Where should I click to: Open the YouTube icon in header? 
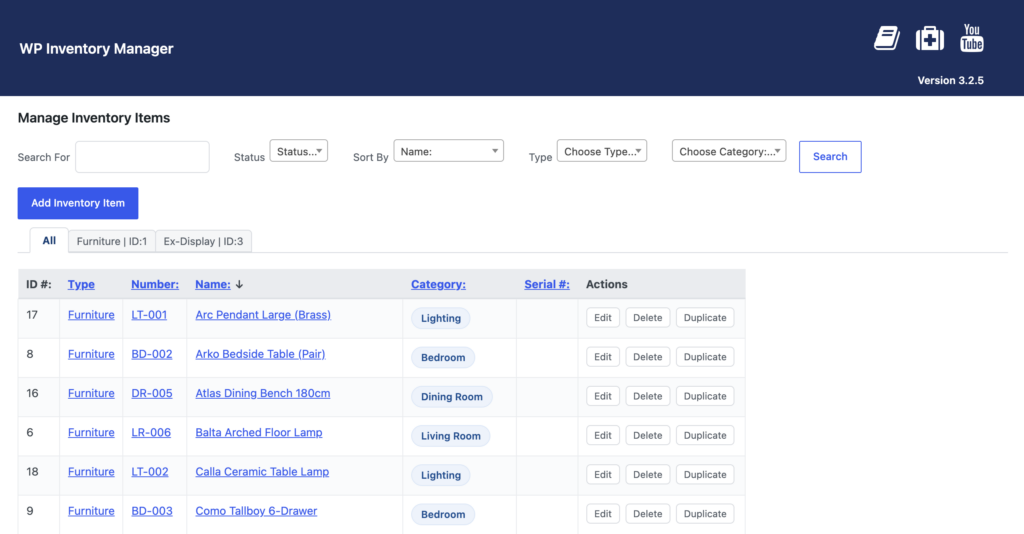tap(972, 38)
